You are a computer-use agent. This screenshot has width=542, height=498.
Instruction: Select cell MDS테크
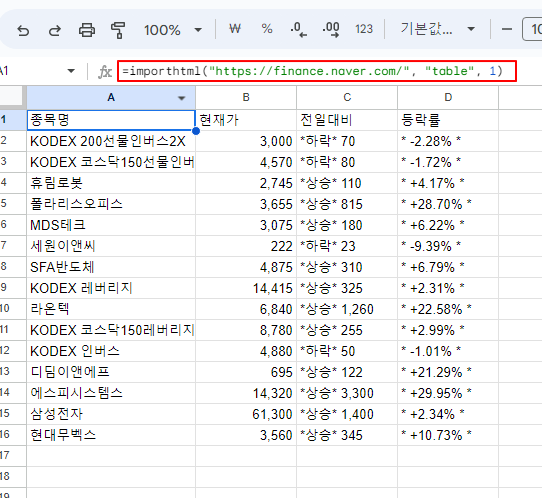[x=111, y=225]
